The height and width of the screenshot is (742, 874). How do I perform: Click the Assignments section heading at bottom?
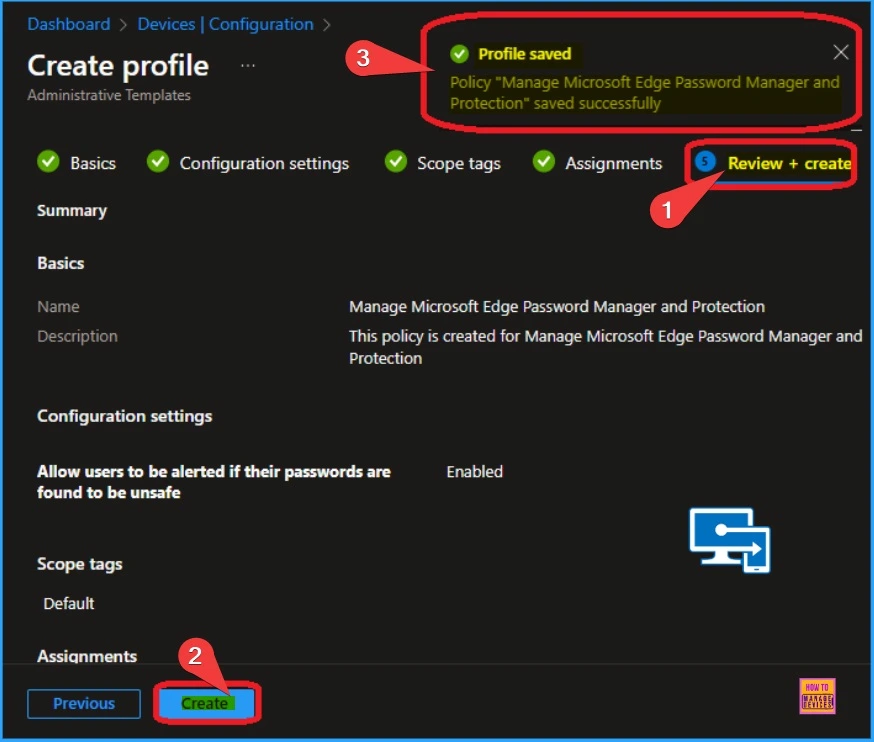(x=87, y=656)
